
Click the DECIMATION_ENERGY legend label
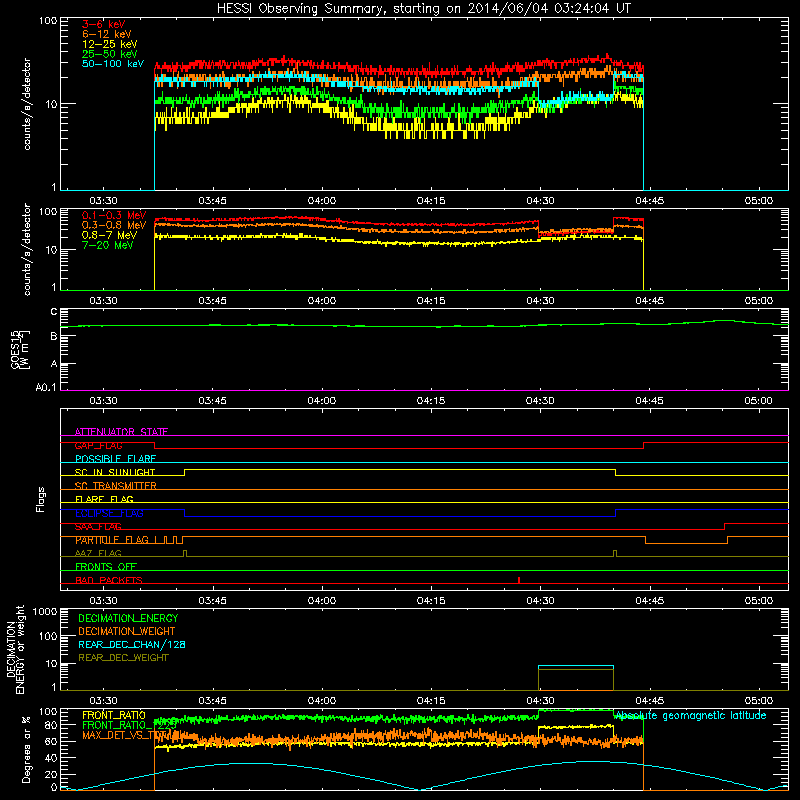(x=128, y=618)
